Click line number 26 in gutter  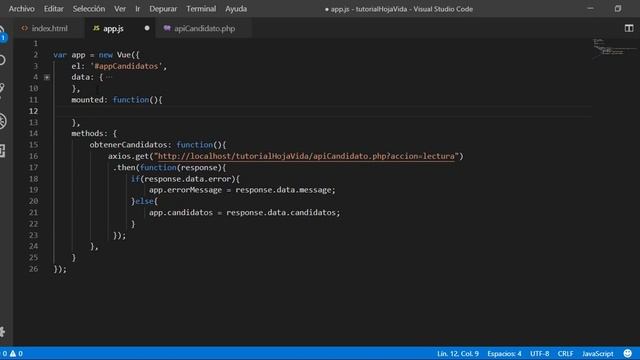(x=33, y=269)
